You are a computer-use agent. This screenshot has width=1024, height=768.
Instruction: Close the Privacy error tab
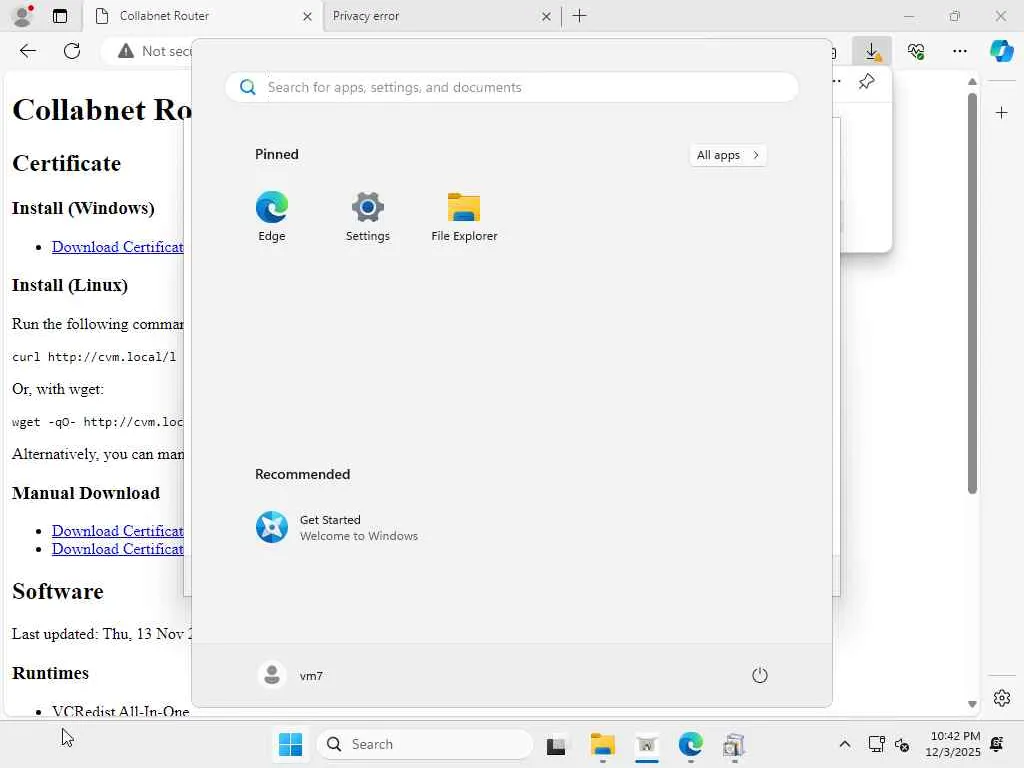[x=546, y=16]
